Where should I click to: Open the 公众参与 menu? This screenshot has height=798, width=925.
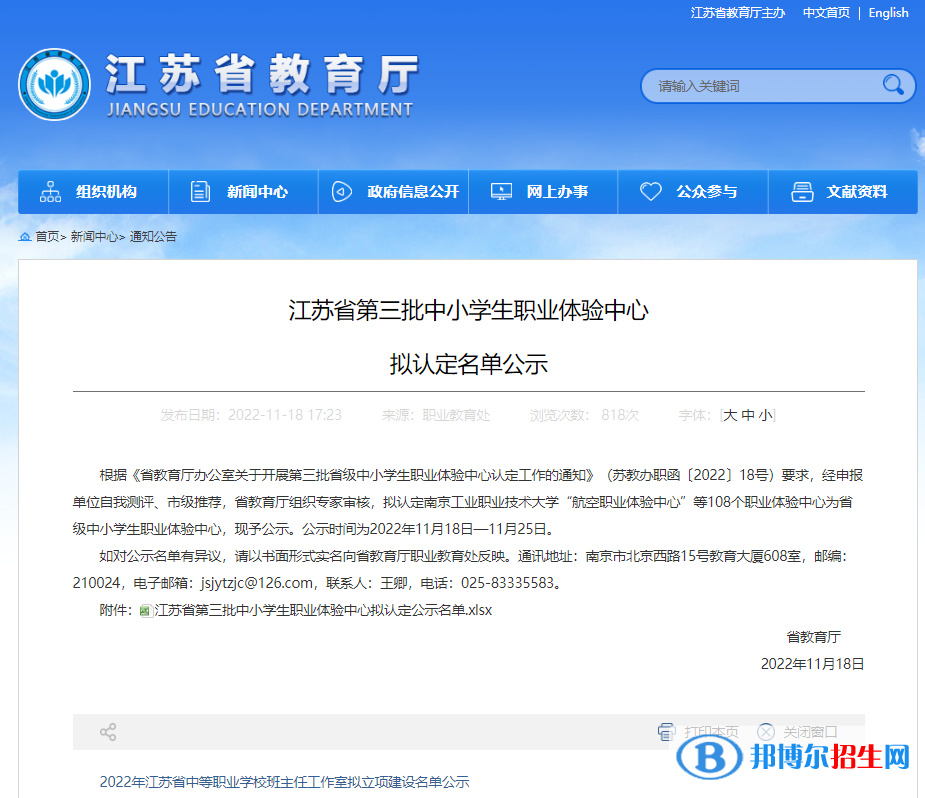click(x=693, y=192)
